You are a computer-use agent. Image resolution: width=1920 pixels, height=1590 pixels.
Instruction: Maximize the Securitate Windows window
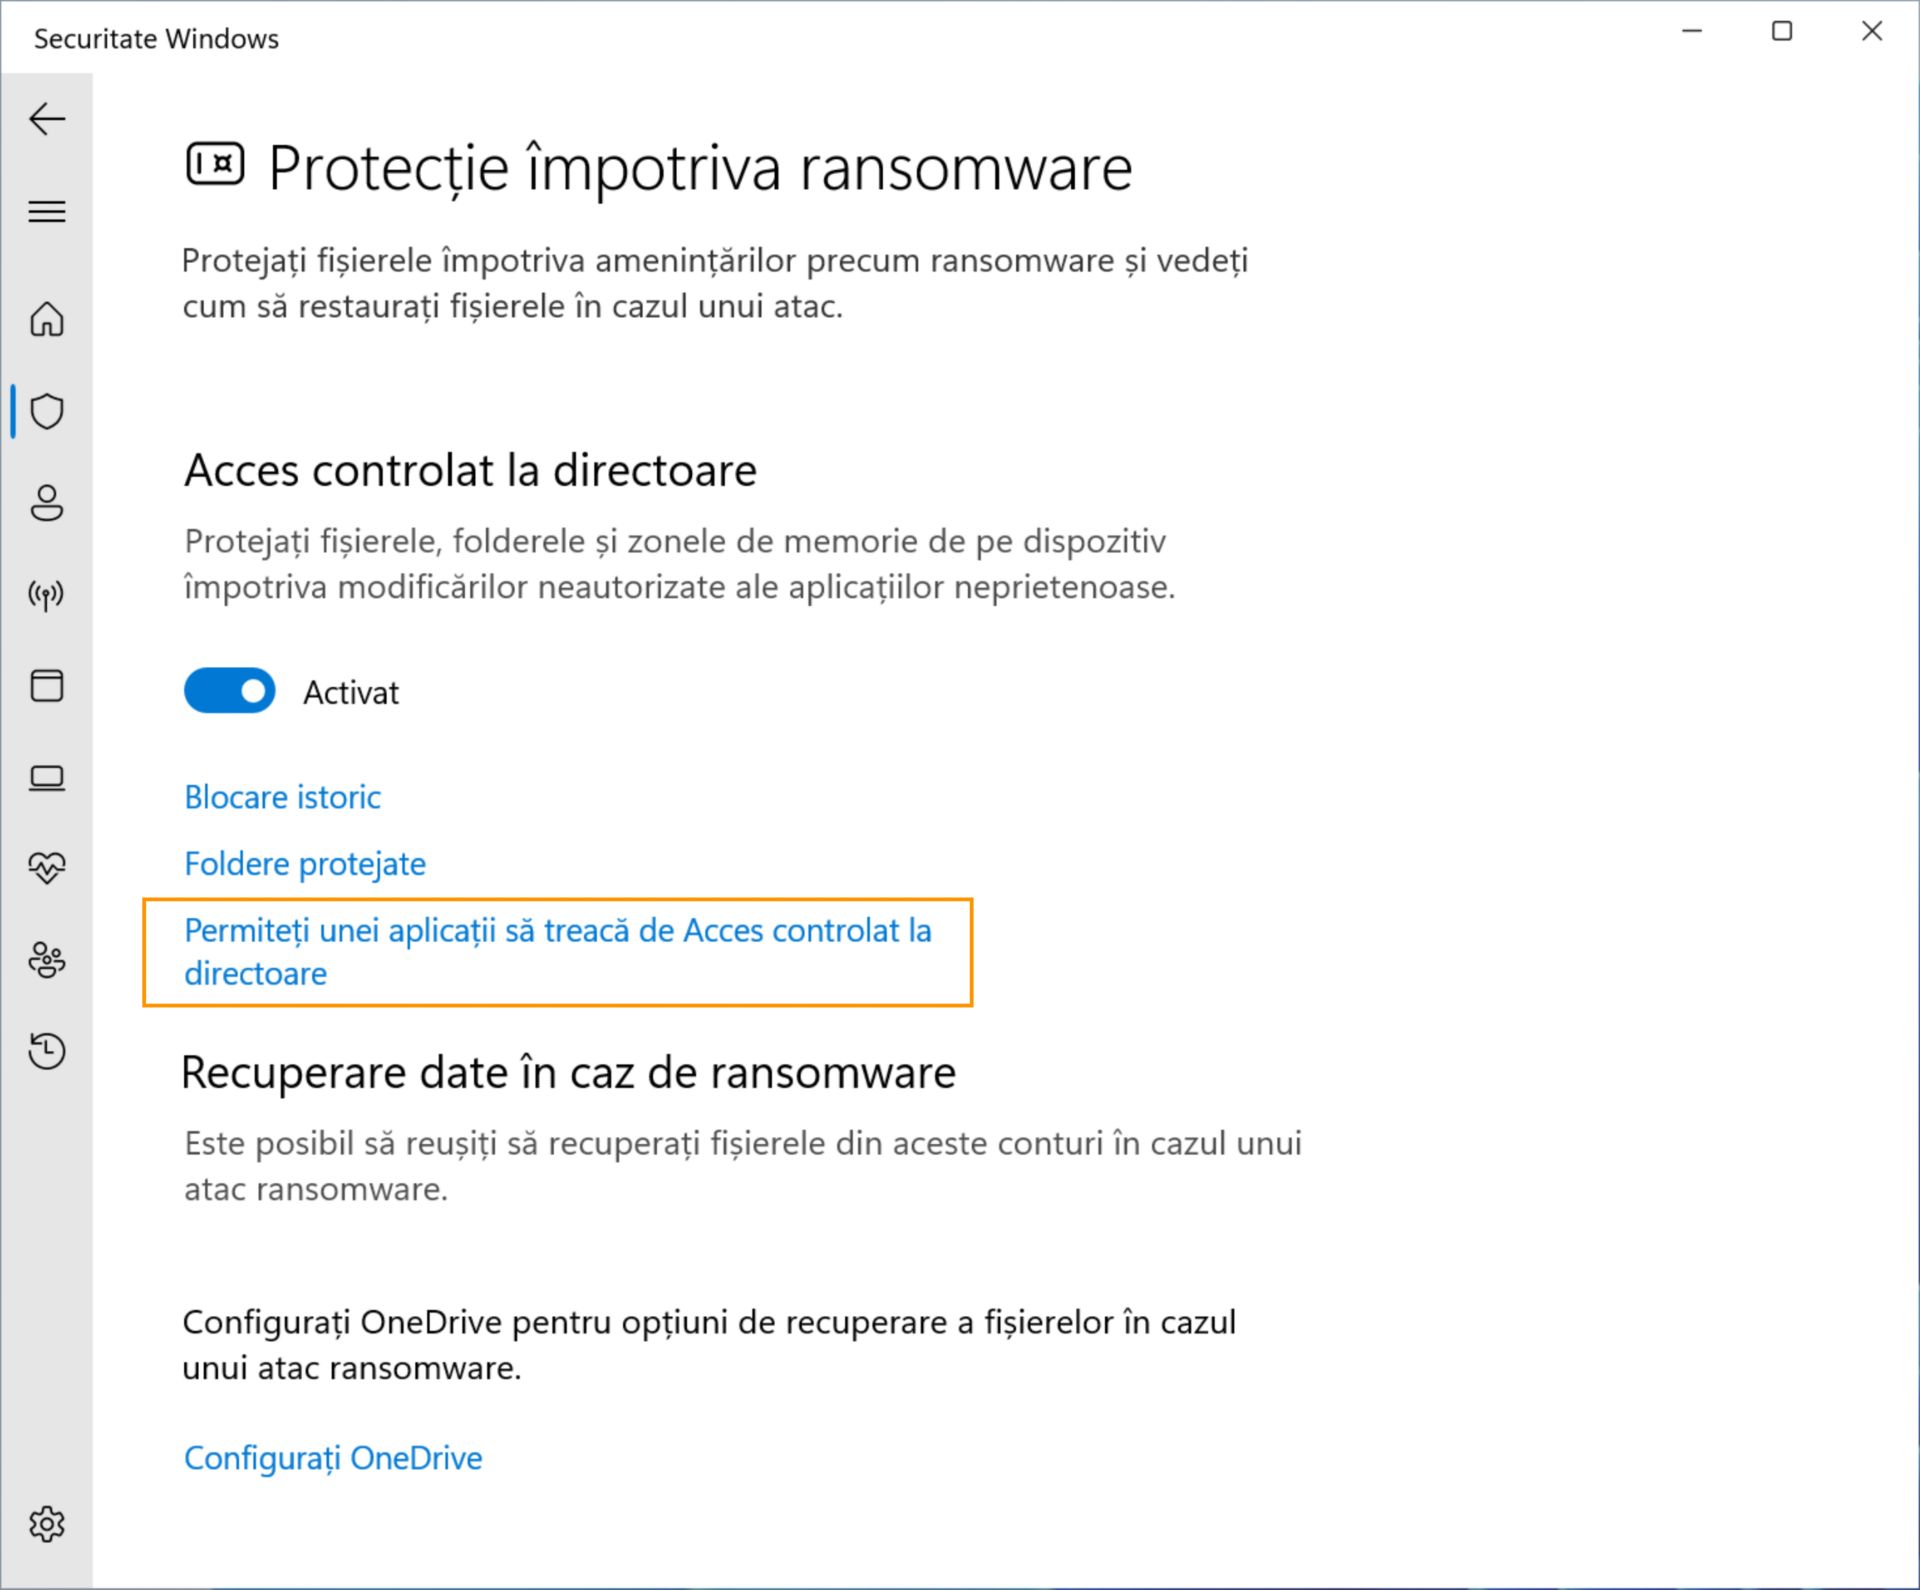click(x=1782, y=32)
